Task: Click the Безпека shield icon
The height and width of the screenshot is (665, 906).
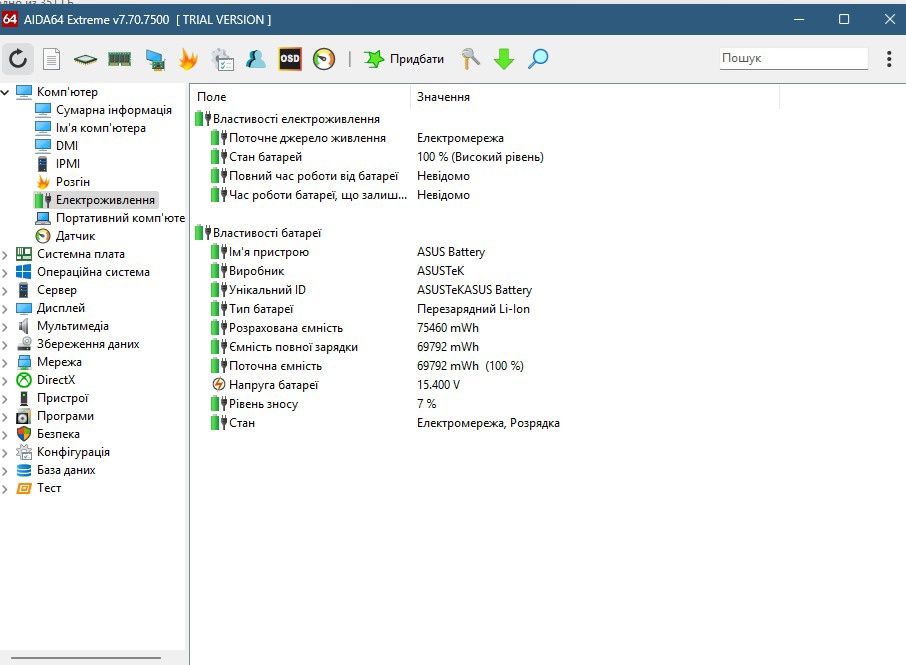Action: pos(24,434)
